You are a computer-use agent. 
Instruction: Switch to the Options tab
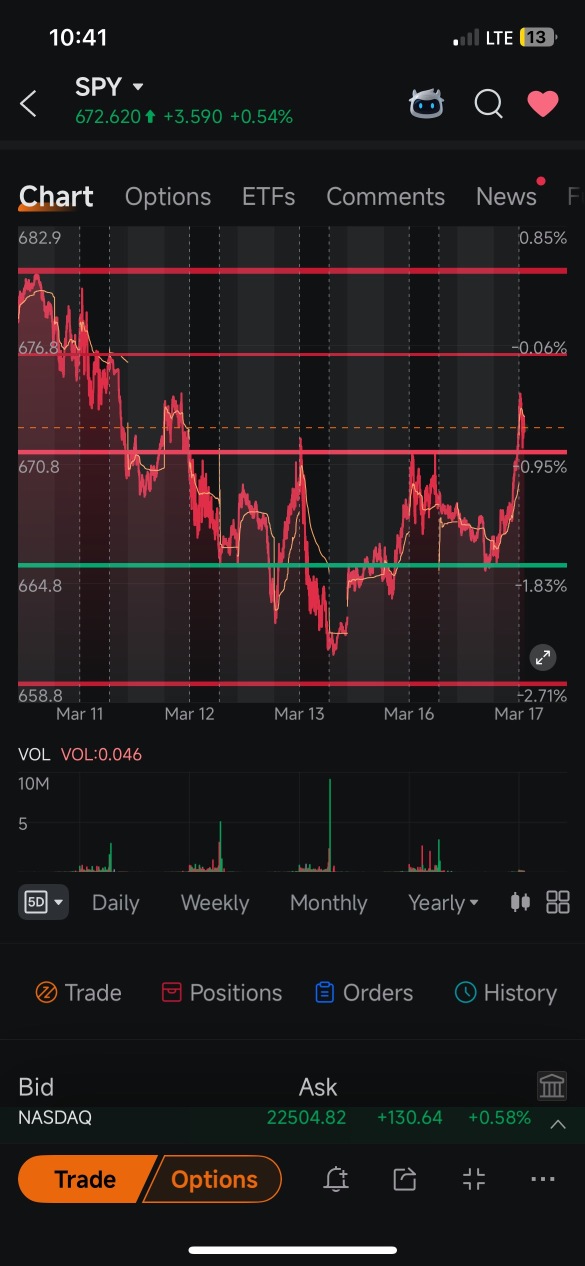pos(168,197)
